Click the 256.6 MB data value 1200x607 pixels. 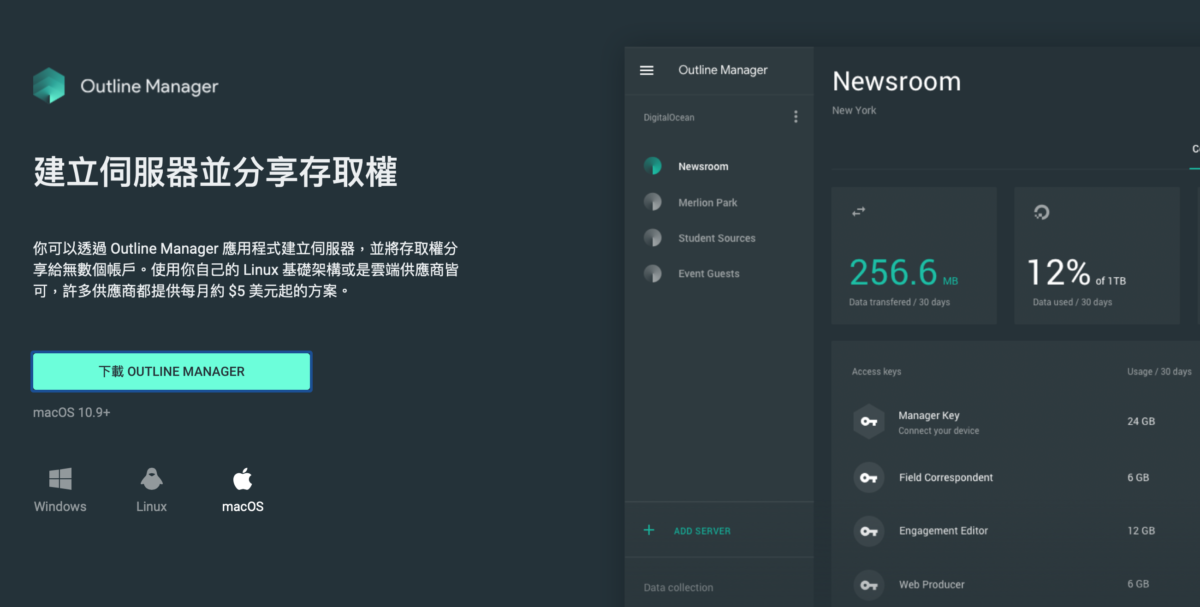tap(904, 272)
